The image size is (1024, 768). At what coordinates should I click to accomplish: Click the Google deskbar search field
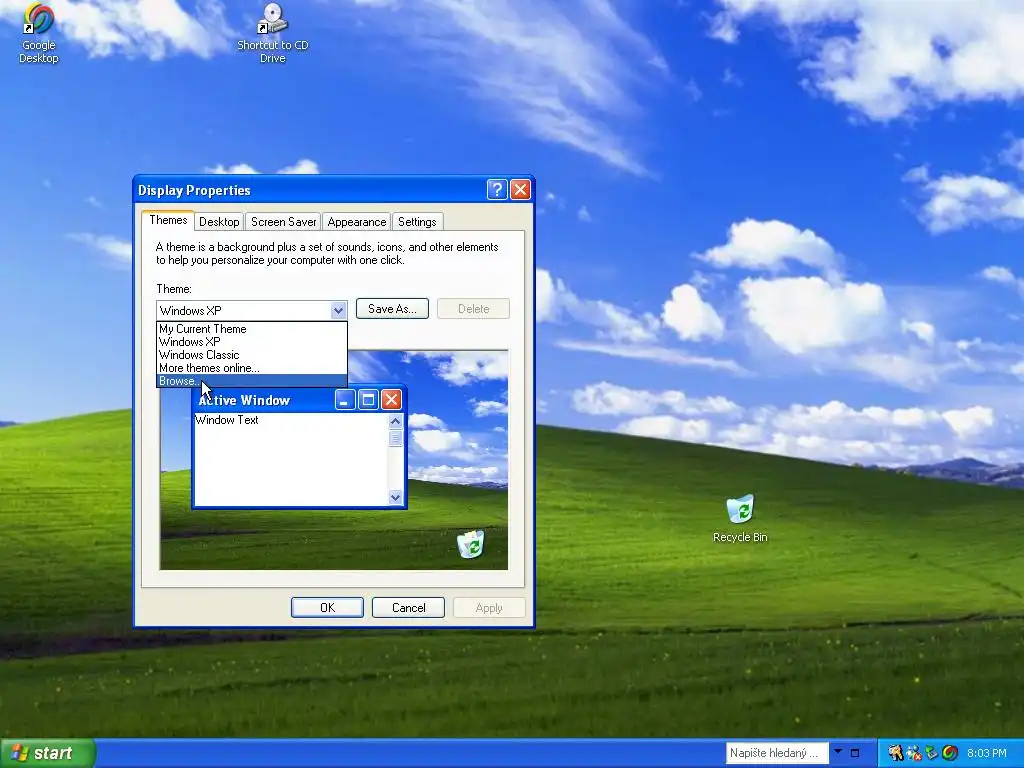777,753
